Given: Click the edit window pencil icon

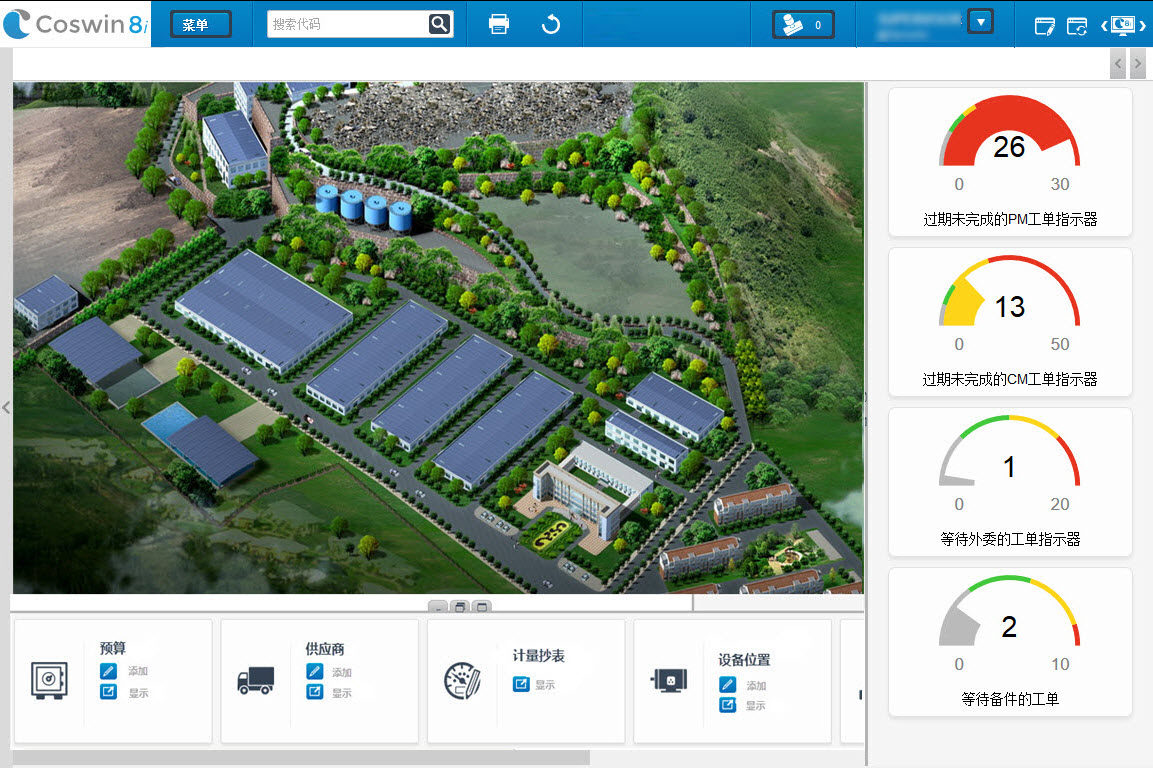Looking at the screenshot, I should [1044, 26].
